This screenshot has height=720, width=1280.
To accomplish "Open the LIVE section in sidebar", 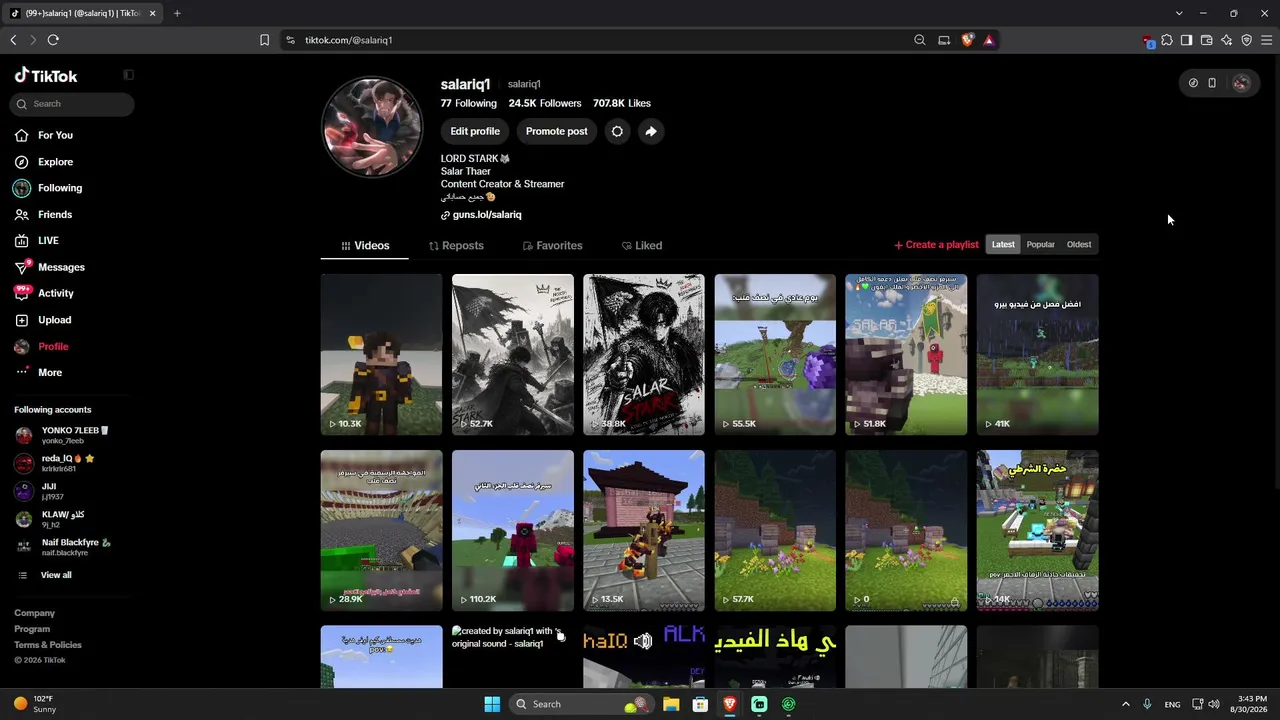I will [x=36, y=241].
